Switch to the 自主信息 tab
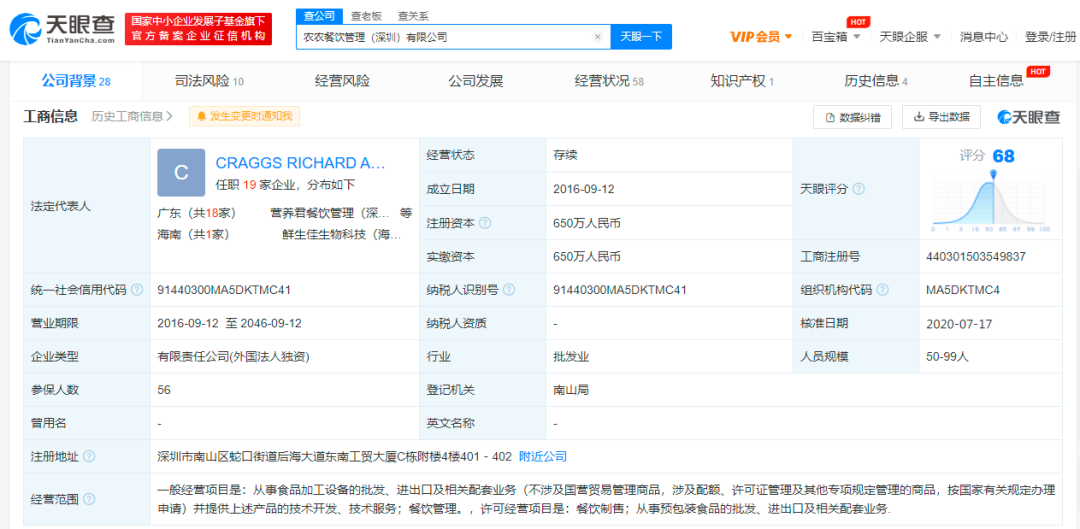 click(x=996, y=81)
